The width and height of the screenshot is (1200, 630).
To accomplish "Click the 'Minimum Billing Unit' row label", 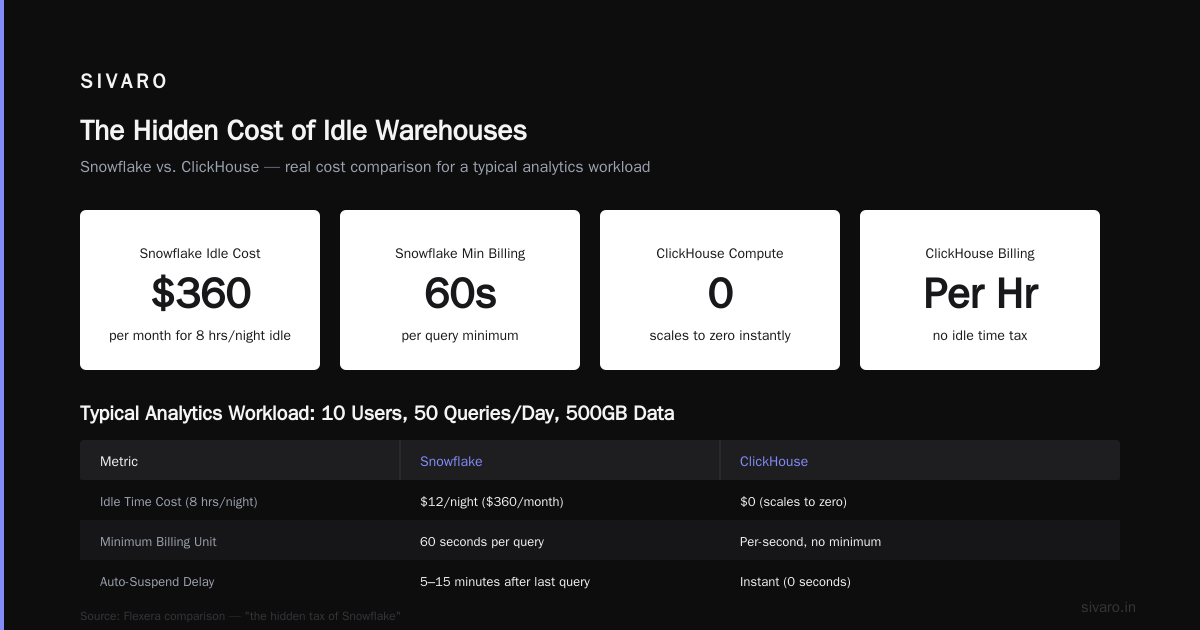I will (158, 542).
